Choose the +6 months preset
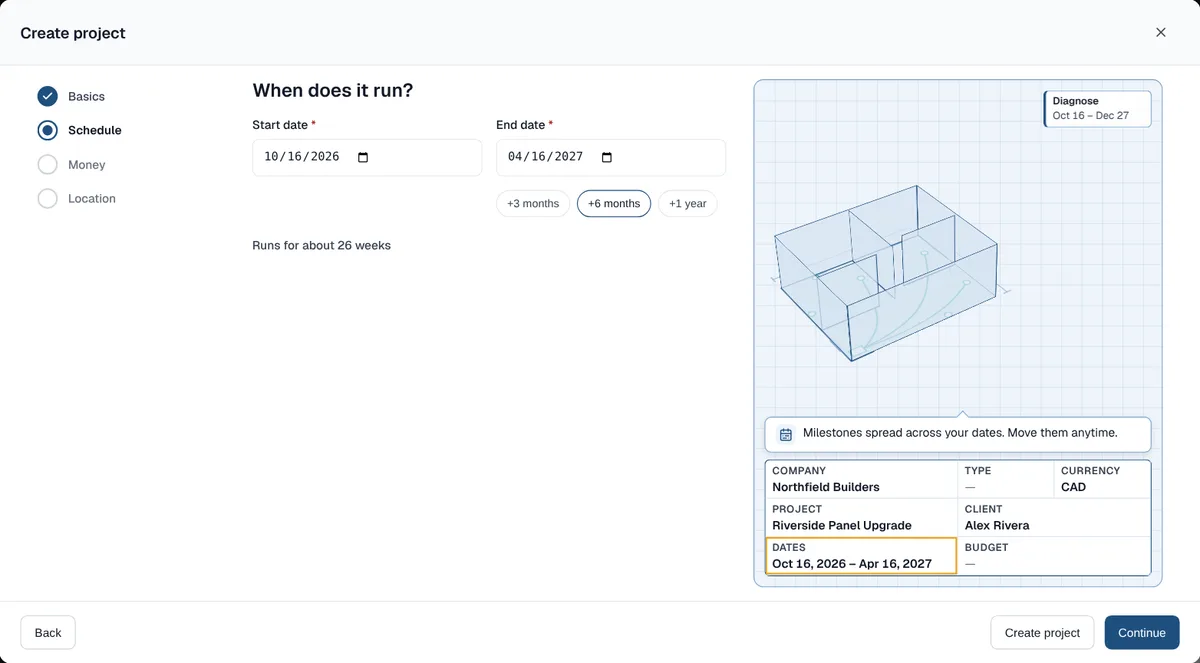This screenshot has width=1200, height=663. click(x=614, y=203)
